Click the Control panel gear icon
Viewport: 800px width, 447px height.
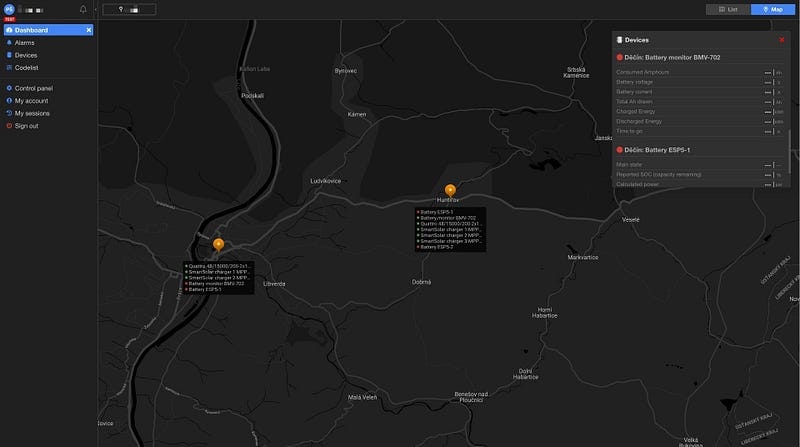9,88
